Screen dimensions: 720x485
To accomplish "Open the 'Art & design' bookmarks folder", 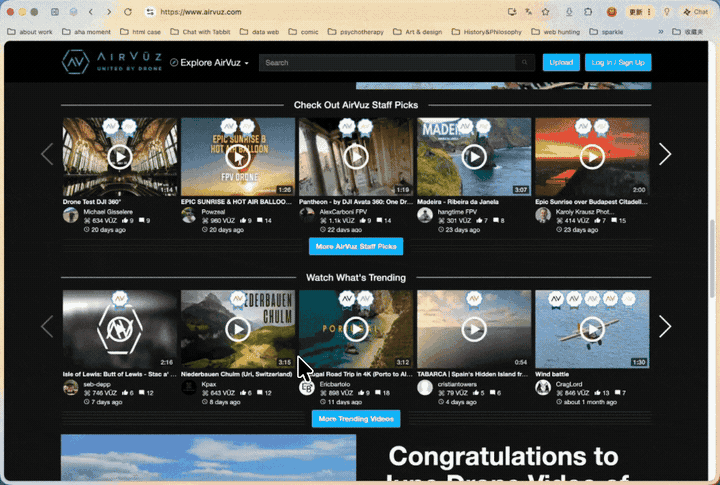I will click(417, 32).
